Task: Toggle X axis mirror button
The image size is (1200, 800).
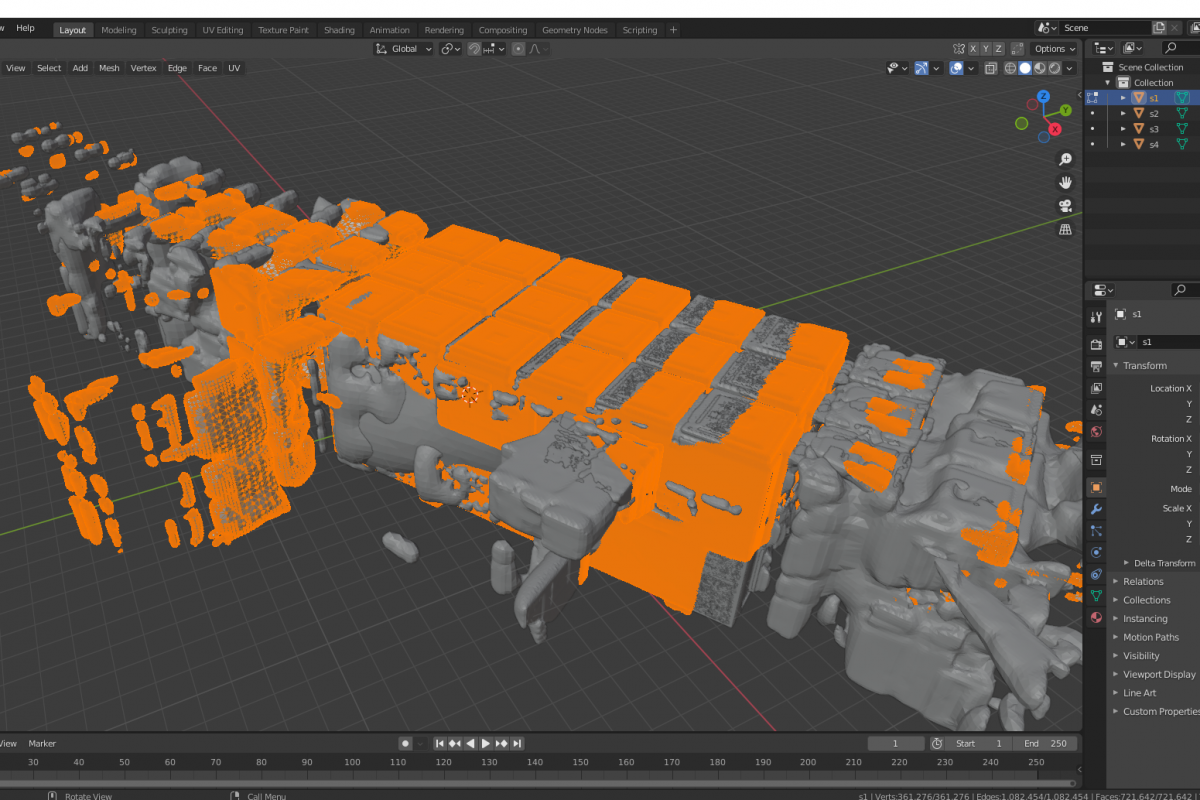Action: 972,48
